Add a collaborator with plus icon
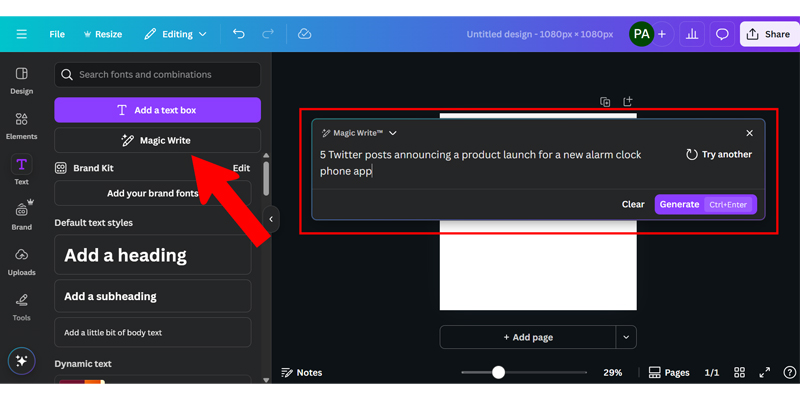Viewport: 800px width, 400px height. tap(662, 34)
